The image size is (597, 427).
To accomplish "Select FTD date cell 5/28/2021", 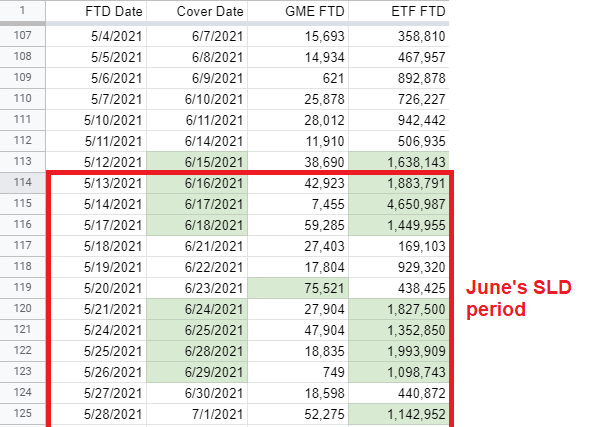I will pyautogui.click(x=96, y=414).
